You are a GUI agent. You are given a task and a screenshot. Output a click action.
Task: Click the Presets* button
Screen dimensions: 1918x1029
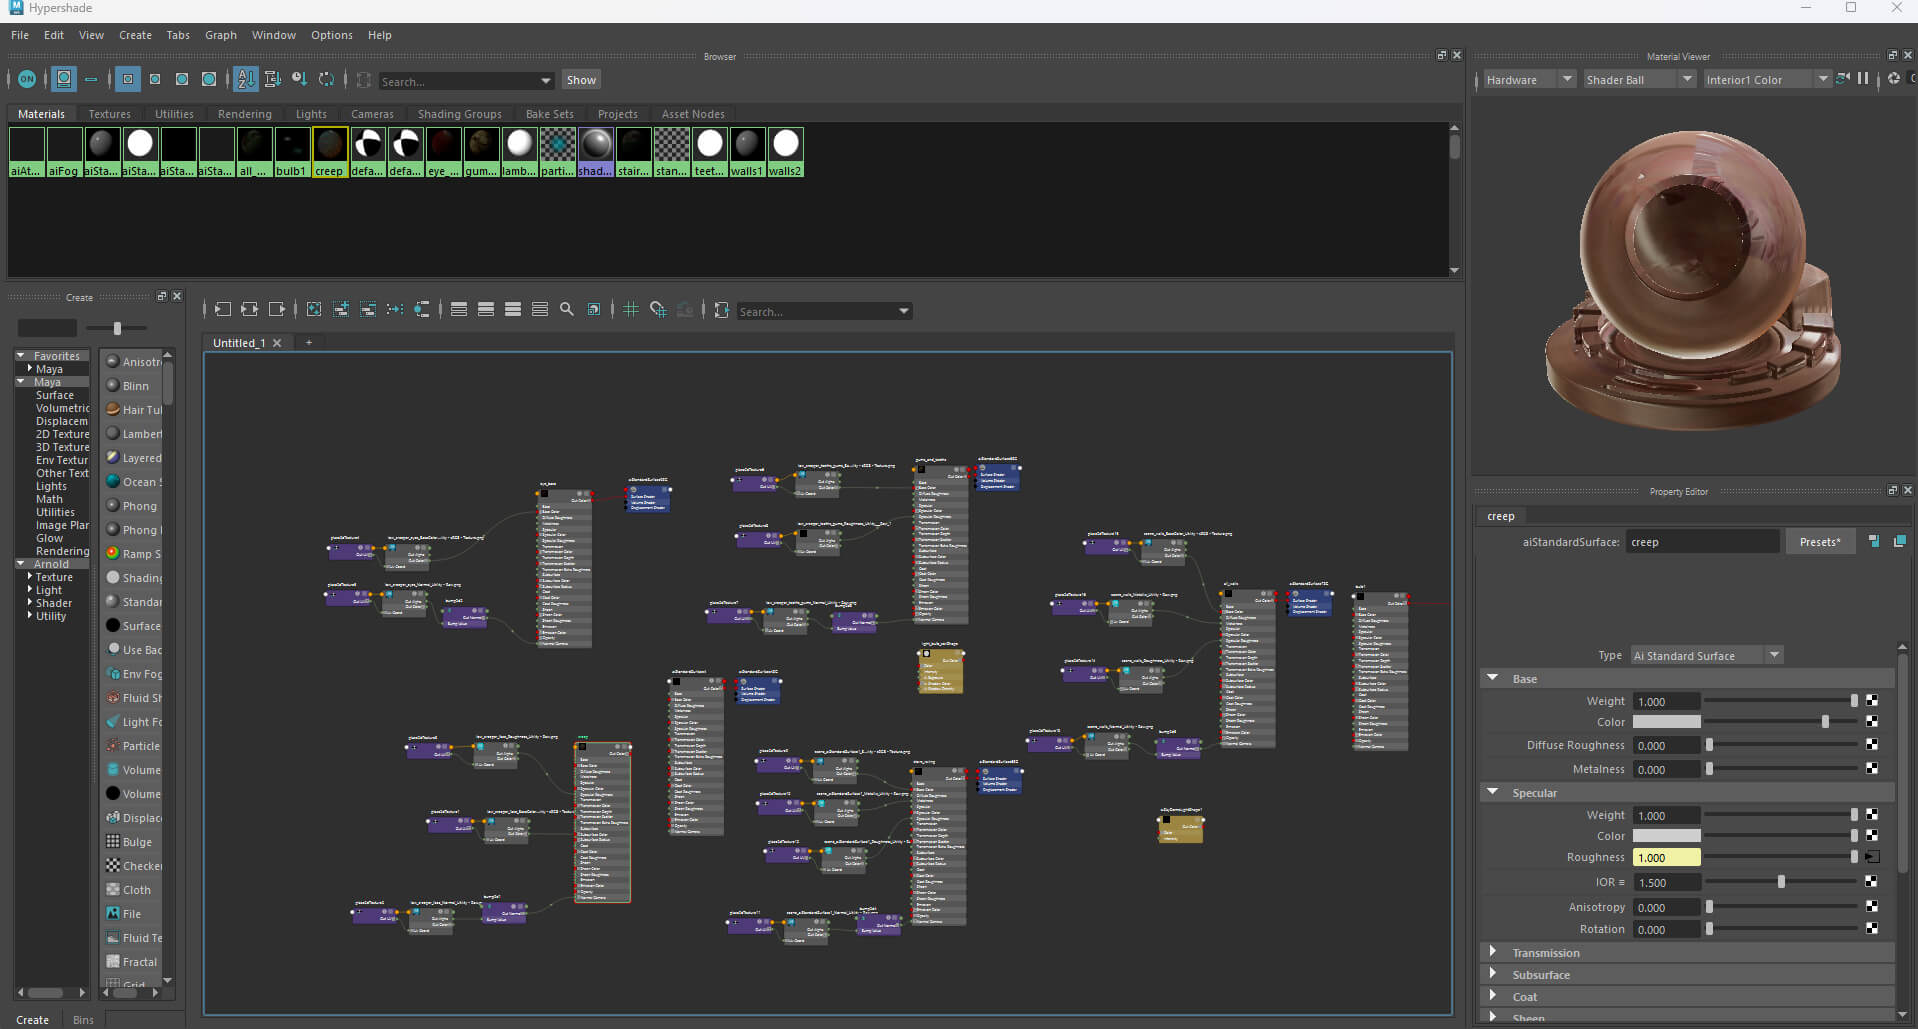pyautogui.click(x=1820, y=541)
